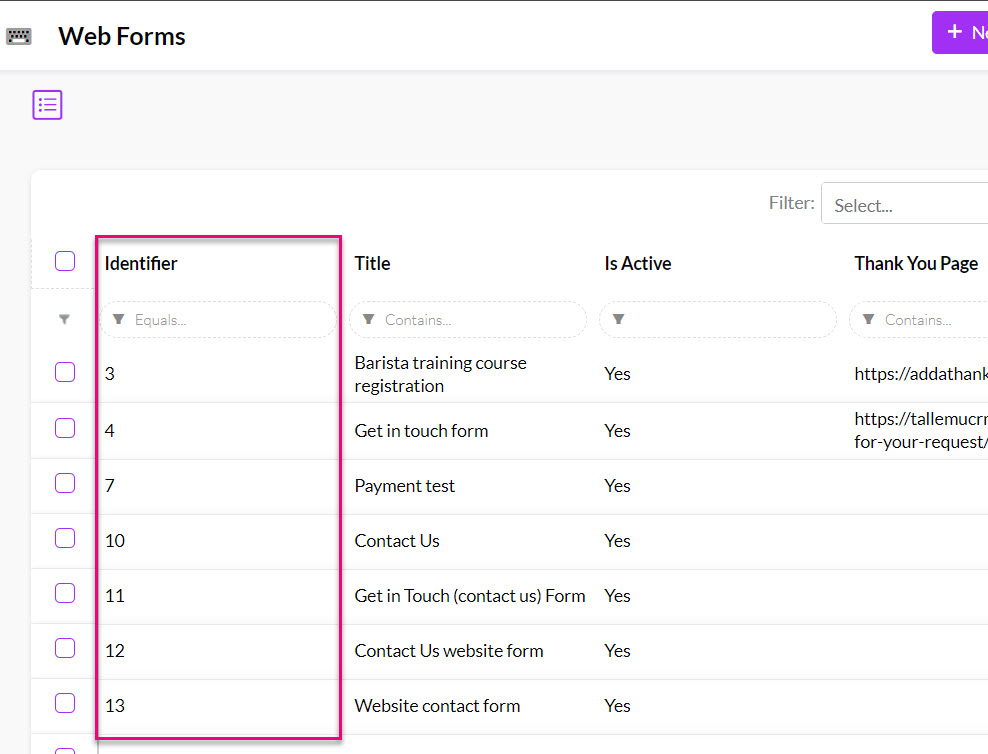
Task: Click the funnel icon in the Is Active filter
Action: [x=619, y=320]
